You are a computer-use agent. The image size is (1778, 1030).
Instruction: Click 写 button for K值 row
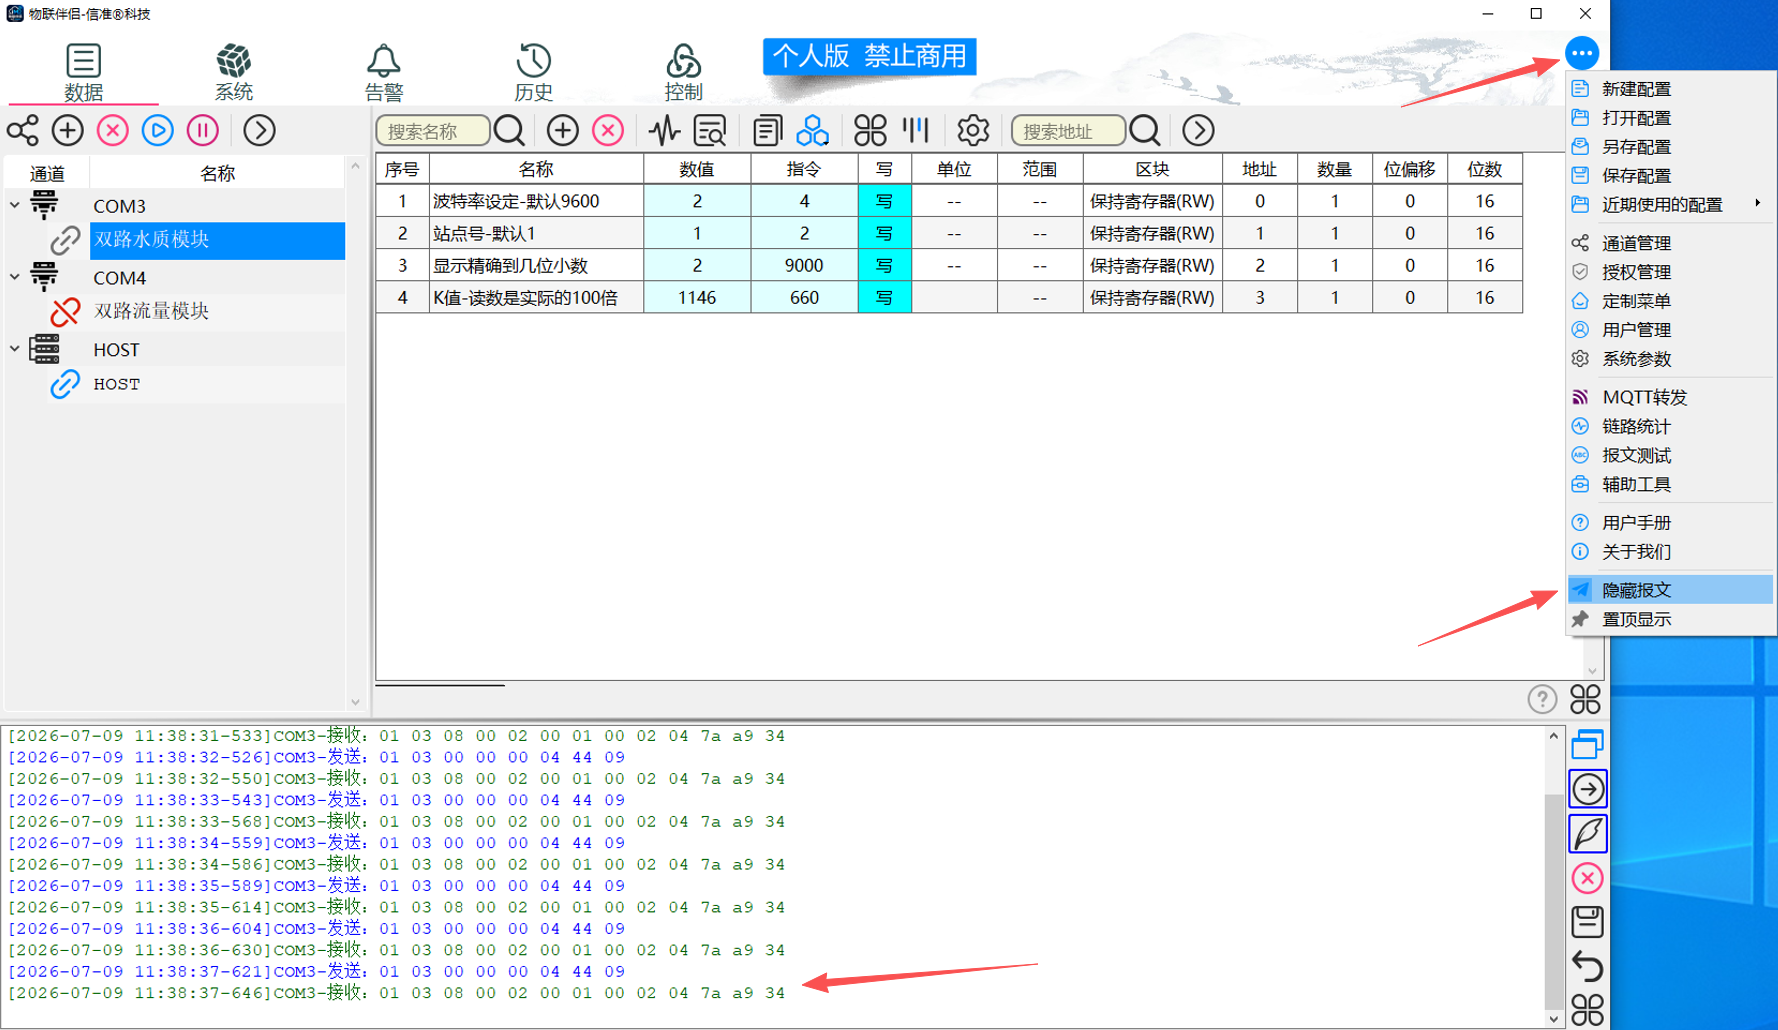884,297
